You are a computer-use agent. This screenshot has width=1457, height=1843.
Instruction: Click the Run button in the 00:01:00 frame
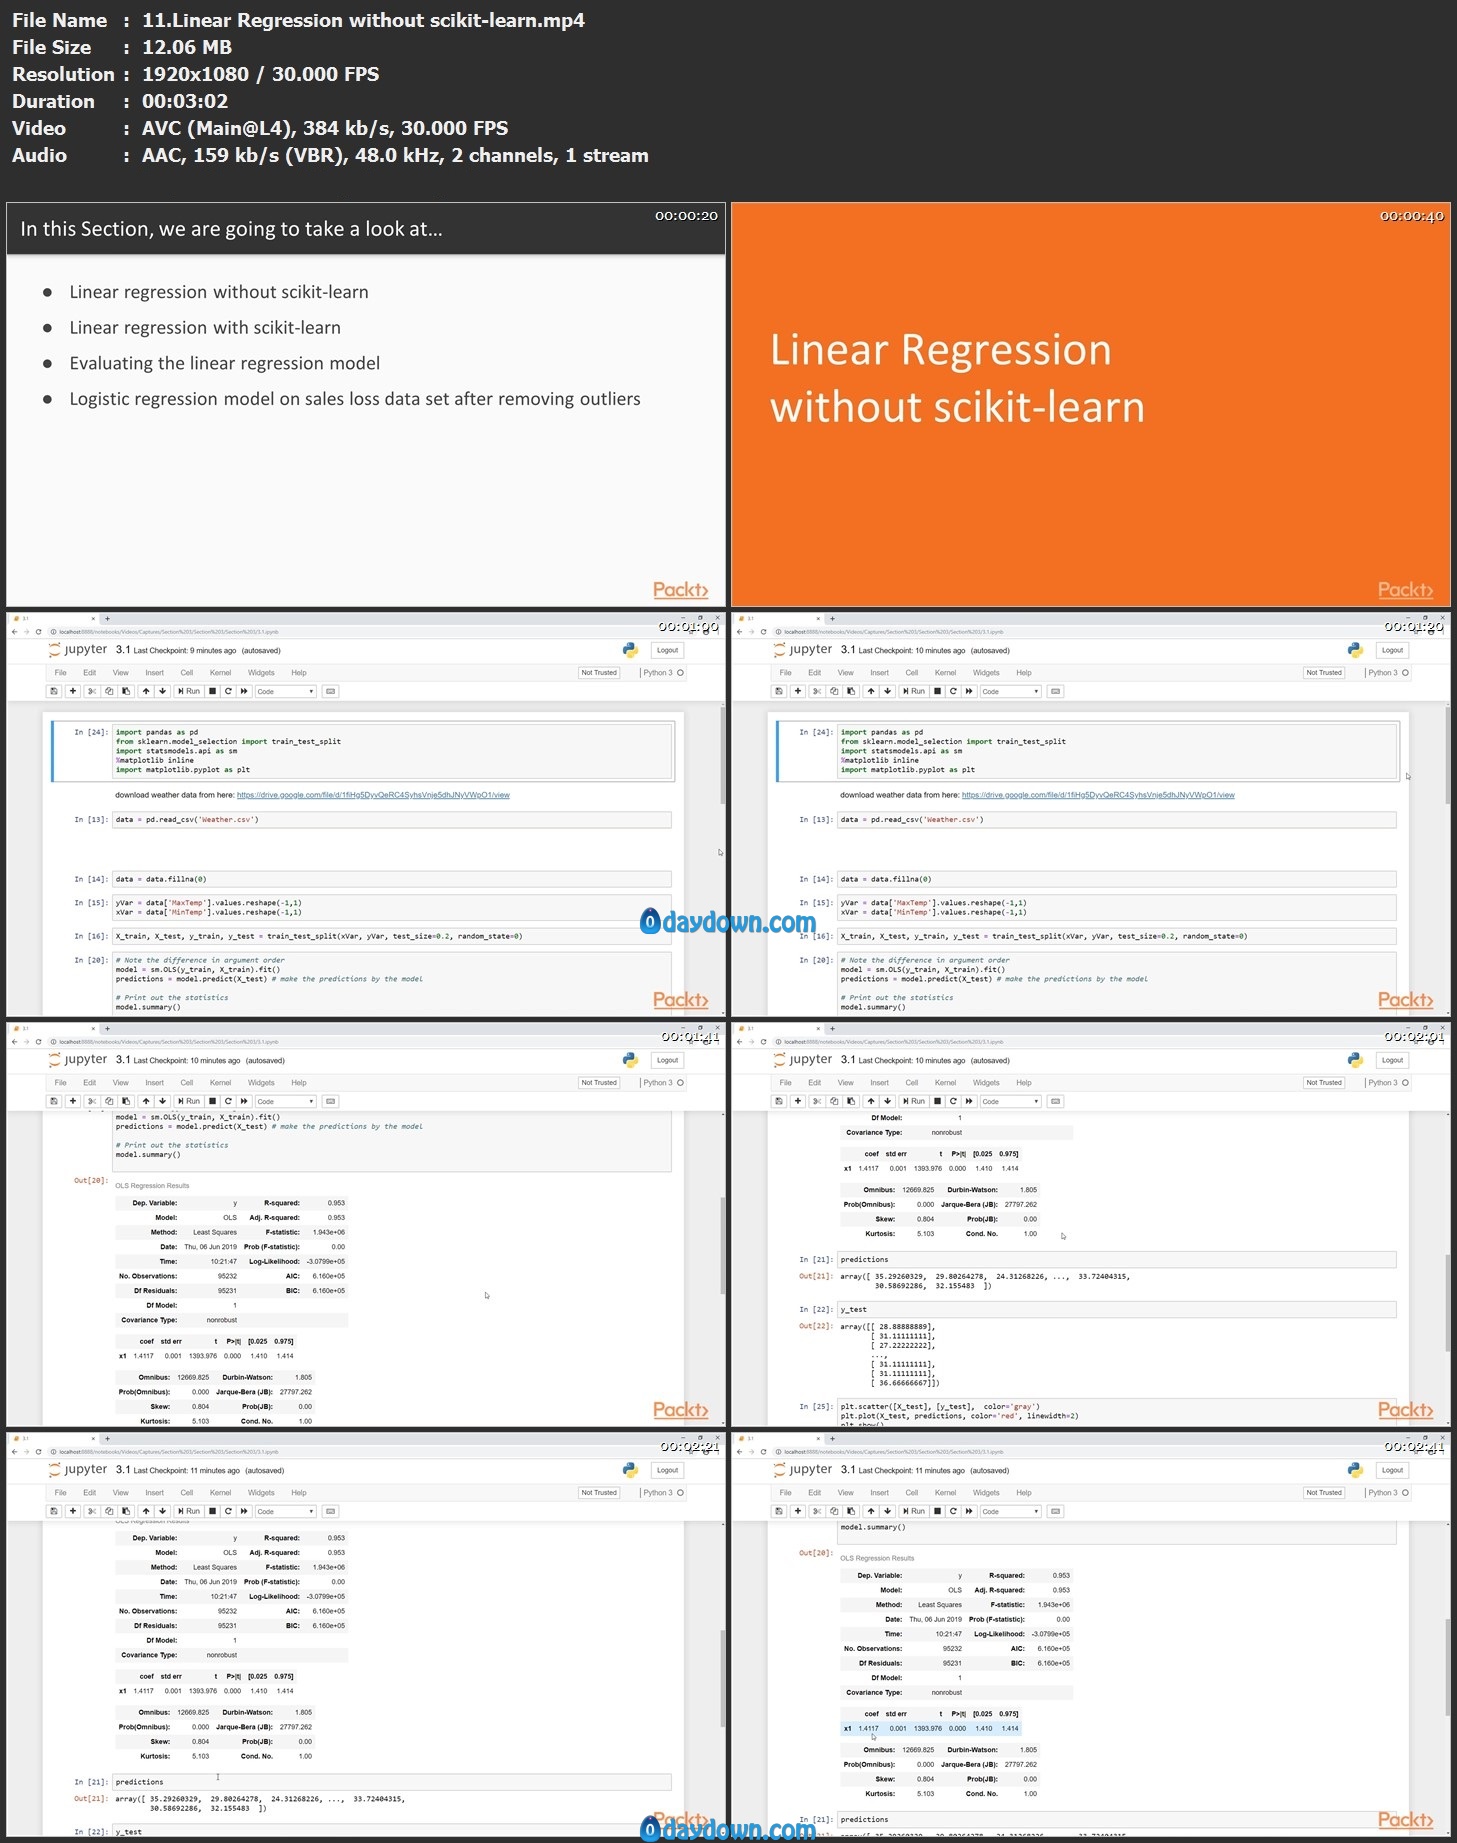tap(189, 691)
